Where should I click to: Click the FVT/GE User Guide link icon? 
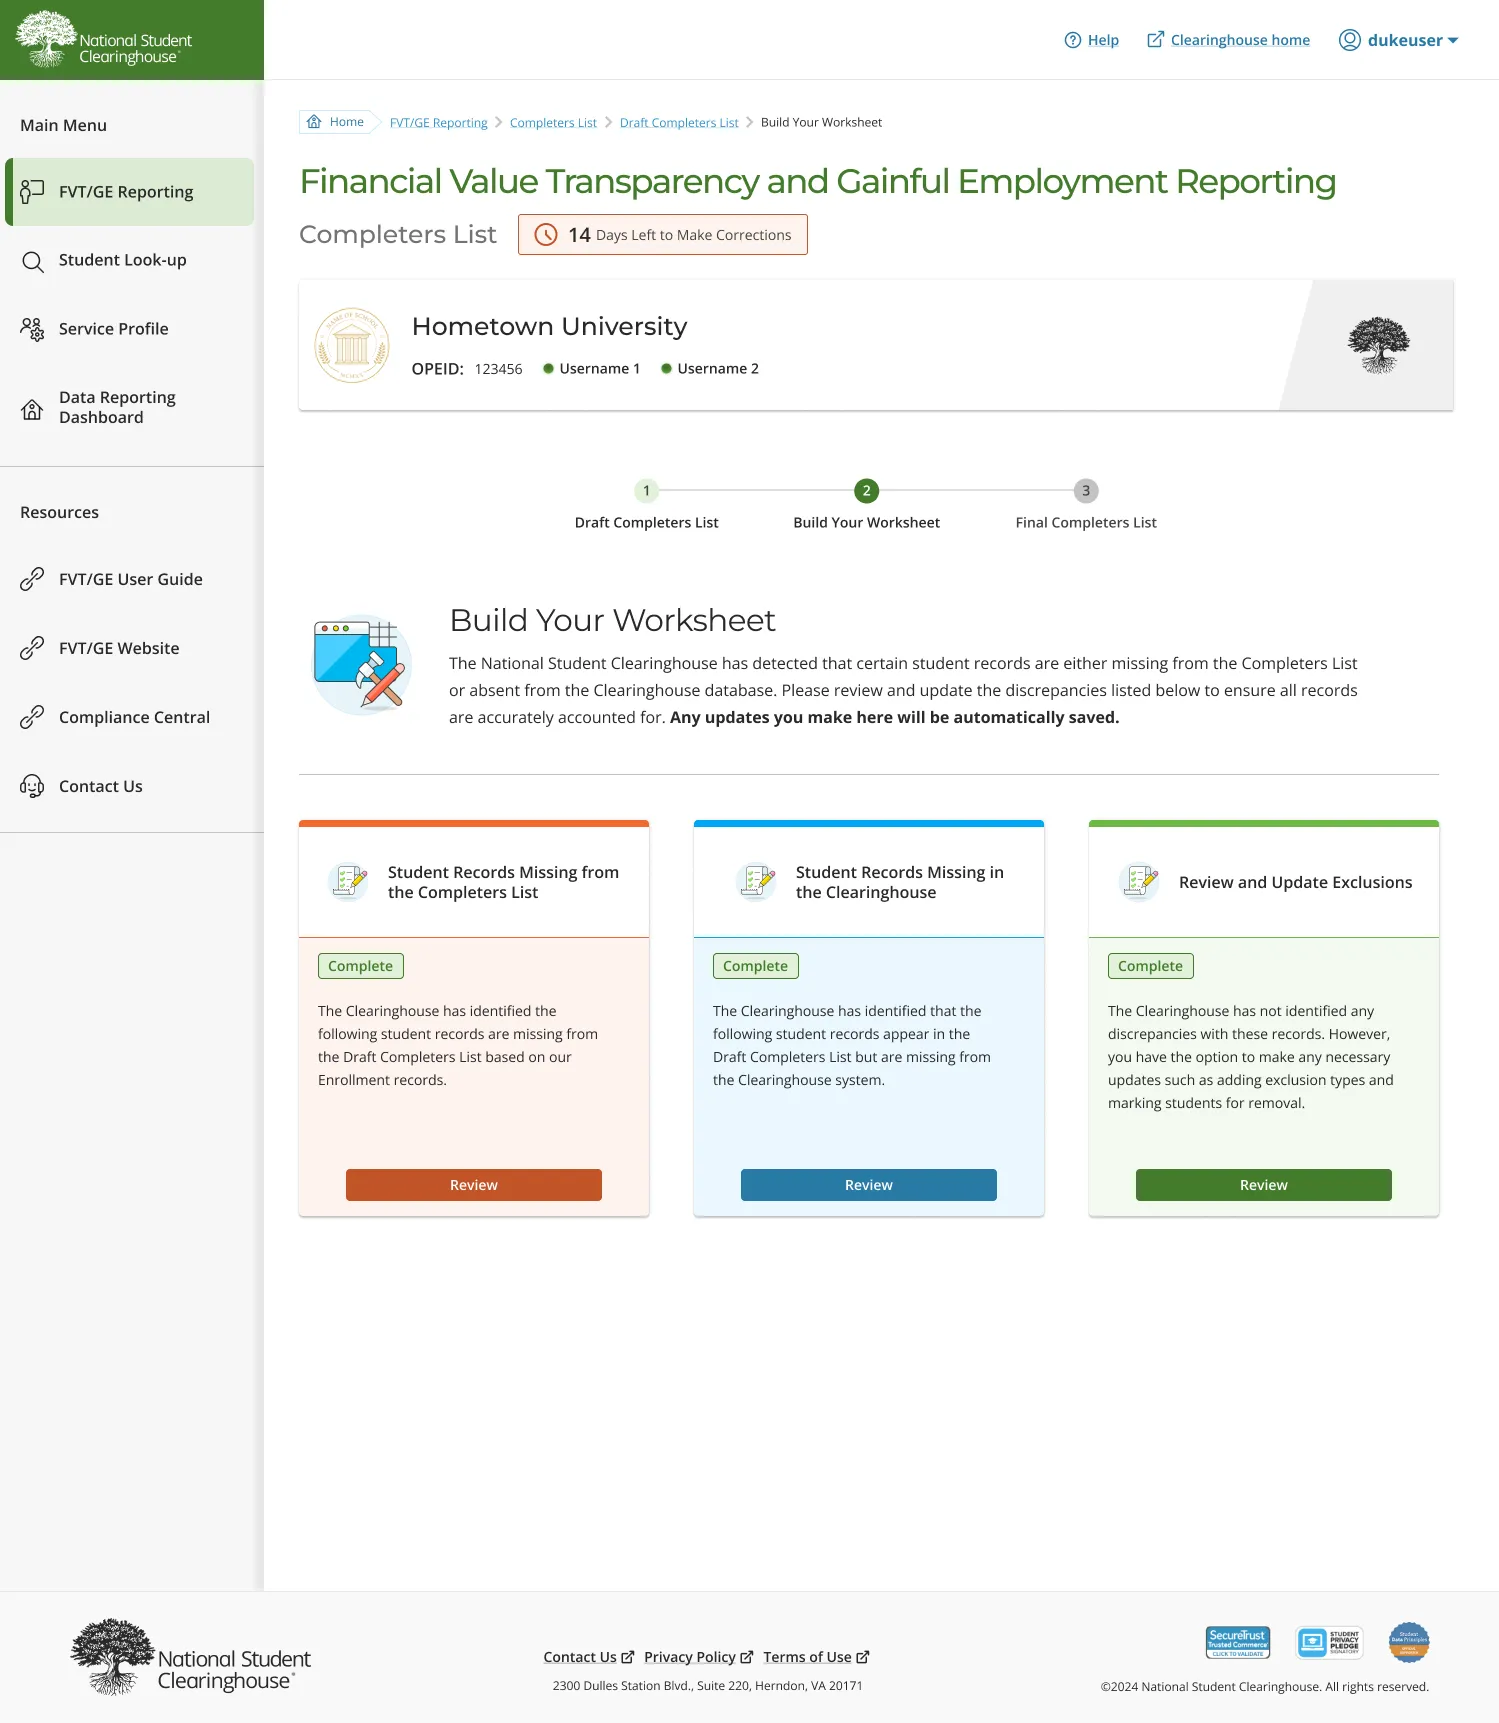[32, 579]
